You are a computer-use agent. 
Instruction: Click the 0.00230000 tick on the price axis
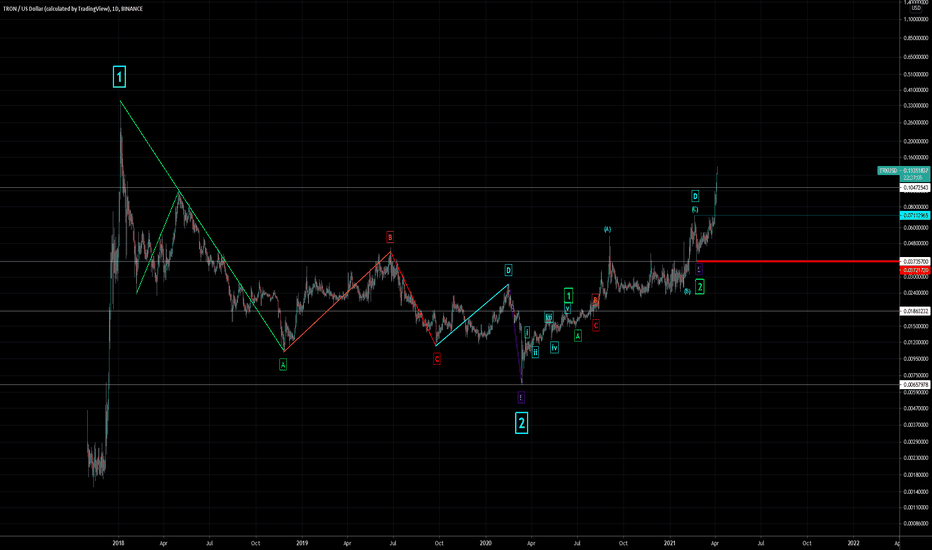coord(916,458)
